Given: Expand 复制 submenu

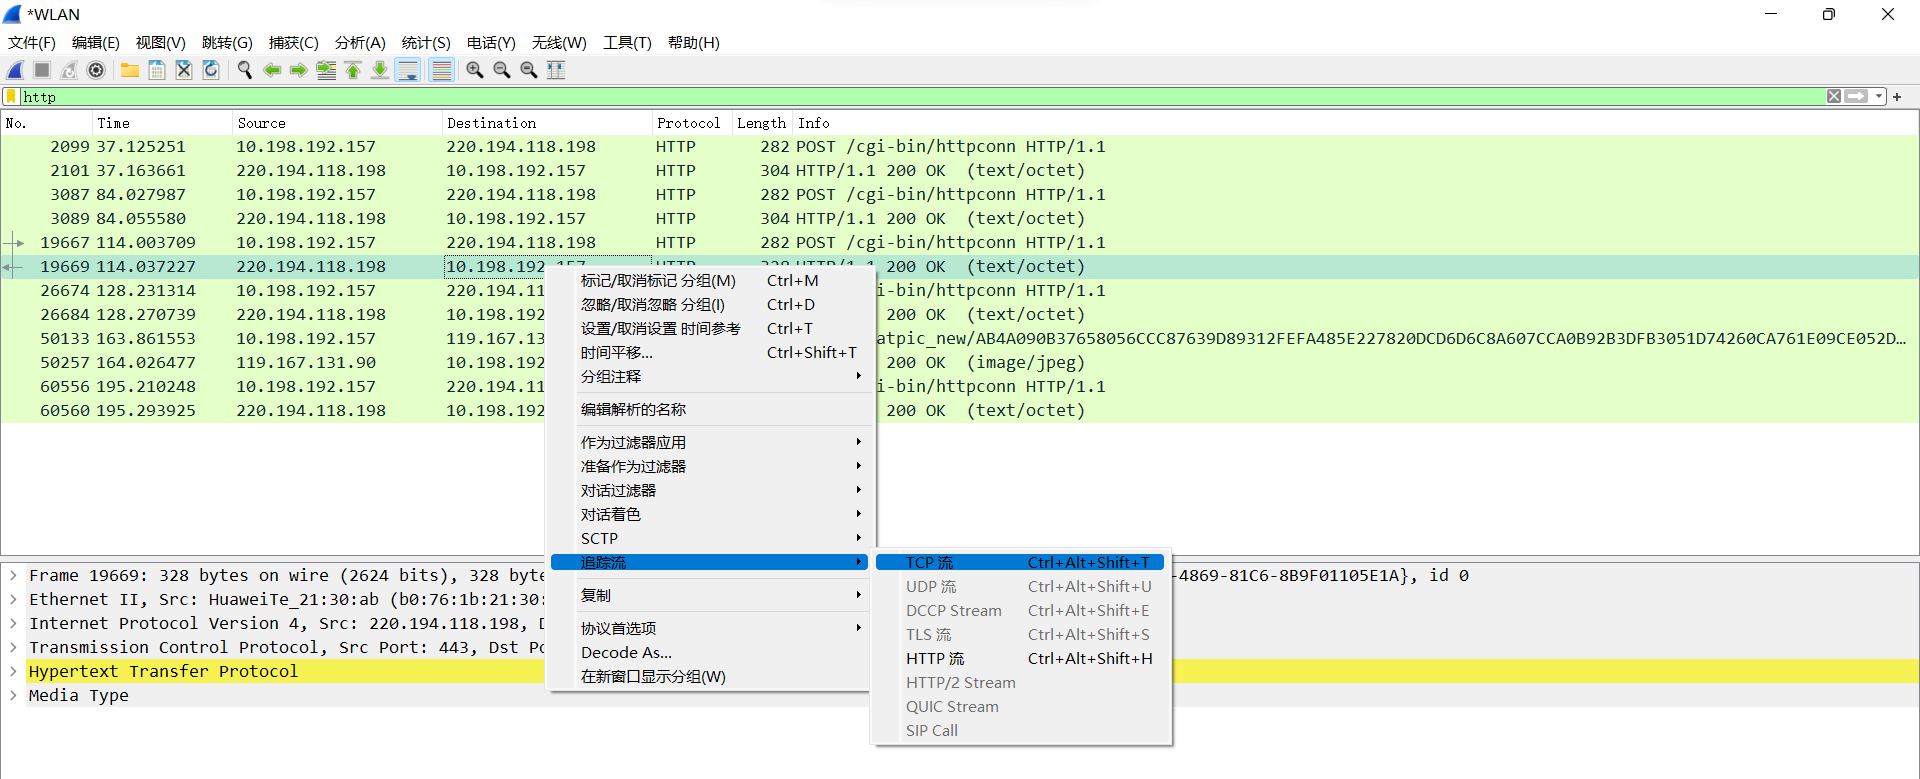Looking at the screenshot, I should pos(709,596).
